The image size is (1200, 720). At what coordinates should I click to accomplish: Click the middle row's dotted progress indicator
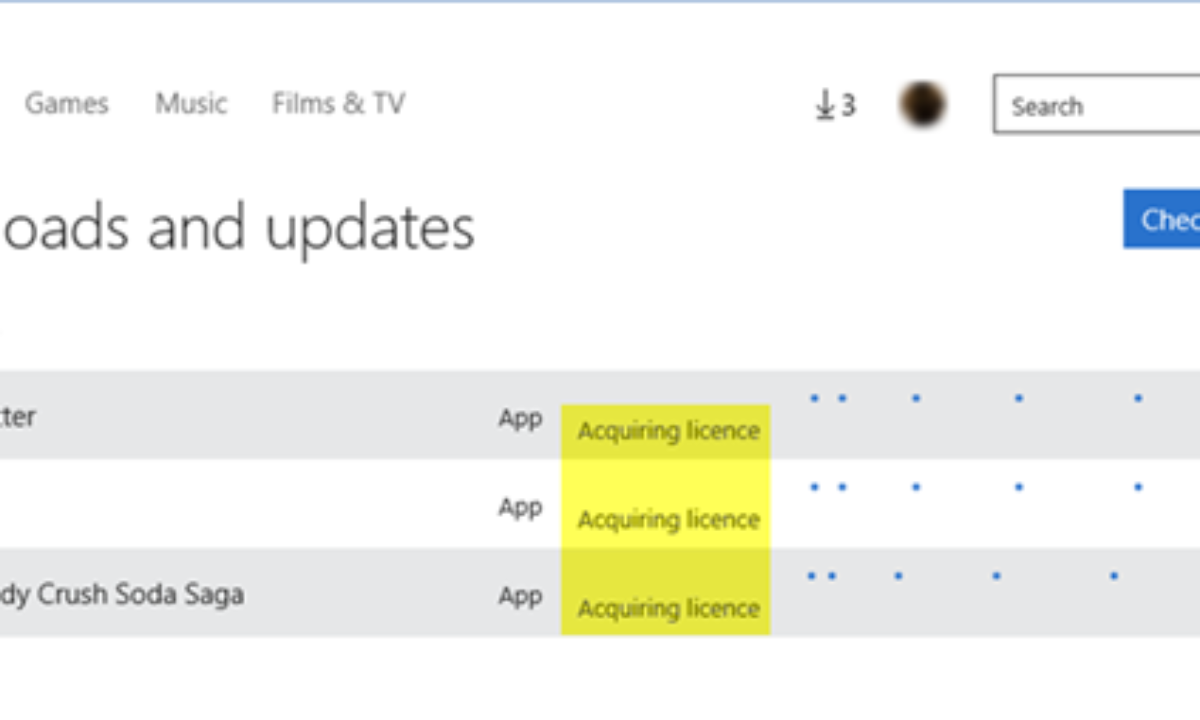[975, 488]
